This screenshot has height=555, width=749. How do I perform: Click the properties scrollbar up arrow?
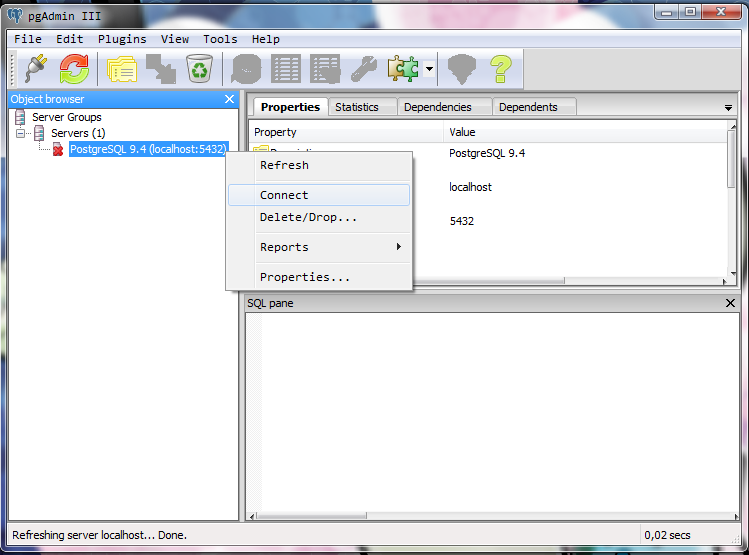pyautogui.click(x=732, y=126)
